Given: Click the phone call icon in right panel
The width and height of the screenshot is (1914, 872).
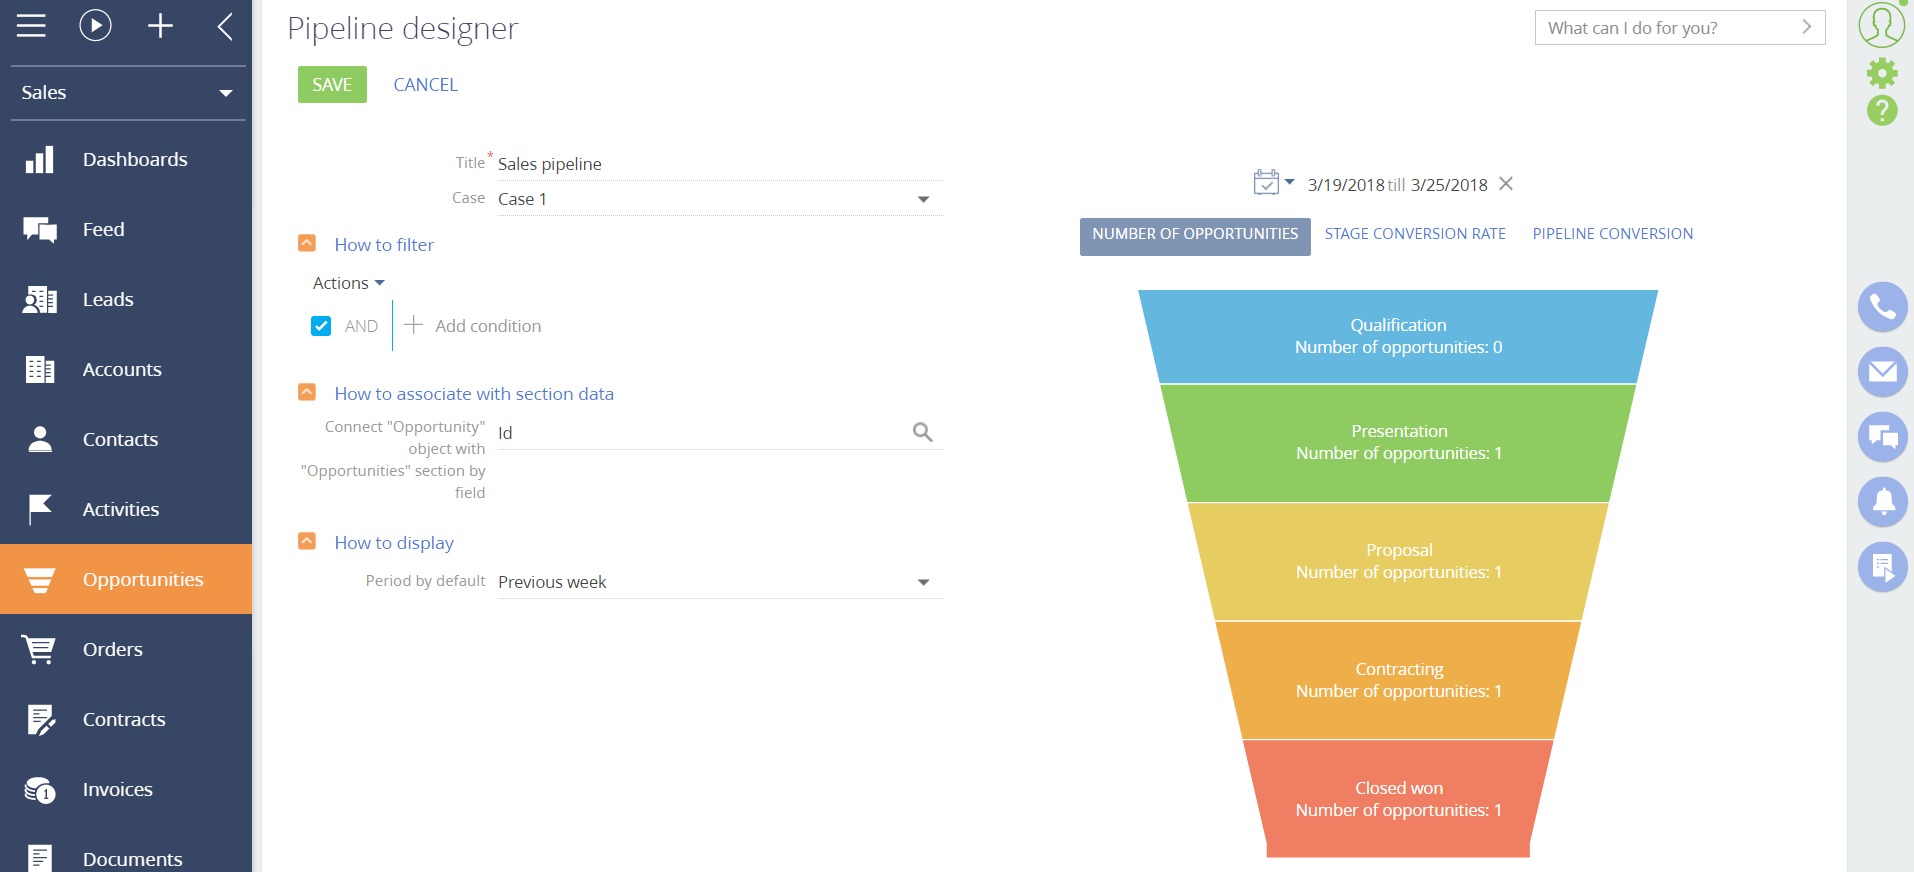Looking at the screenshot, I should (1882, 307).
